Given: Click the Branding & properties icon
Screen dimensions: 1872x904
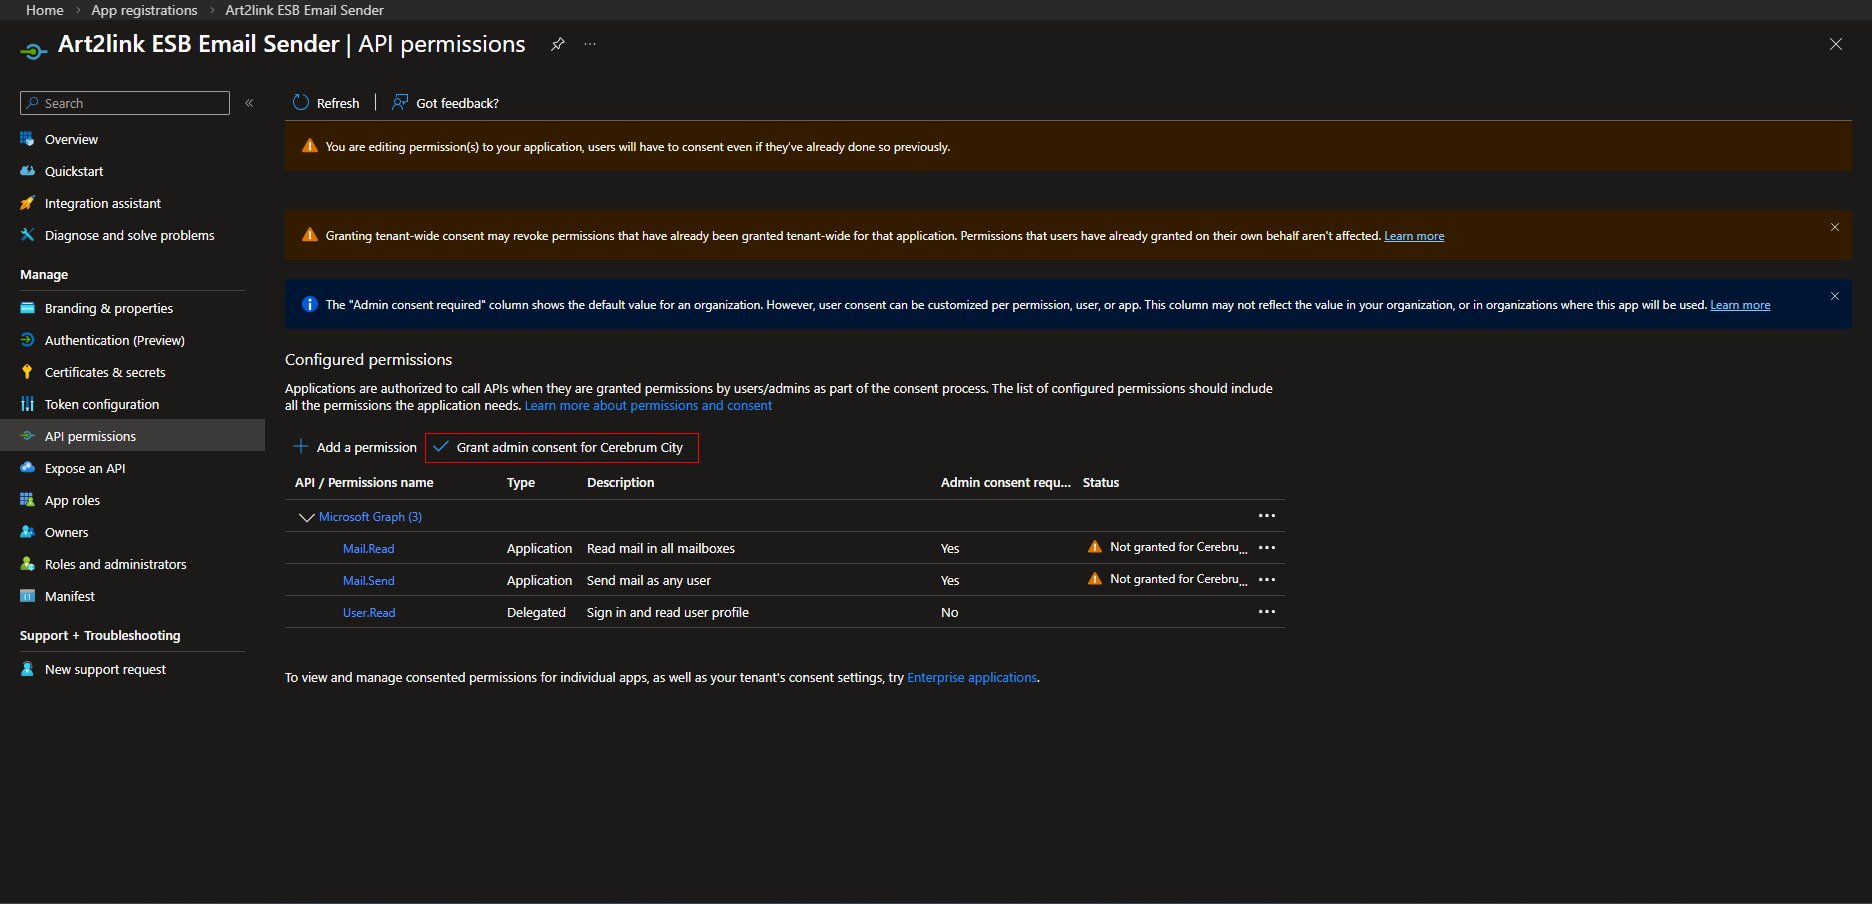Looking at the screenshot, I should (x=27, y=308).
